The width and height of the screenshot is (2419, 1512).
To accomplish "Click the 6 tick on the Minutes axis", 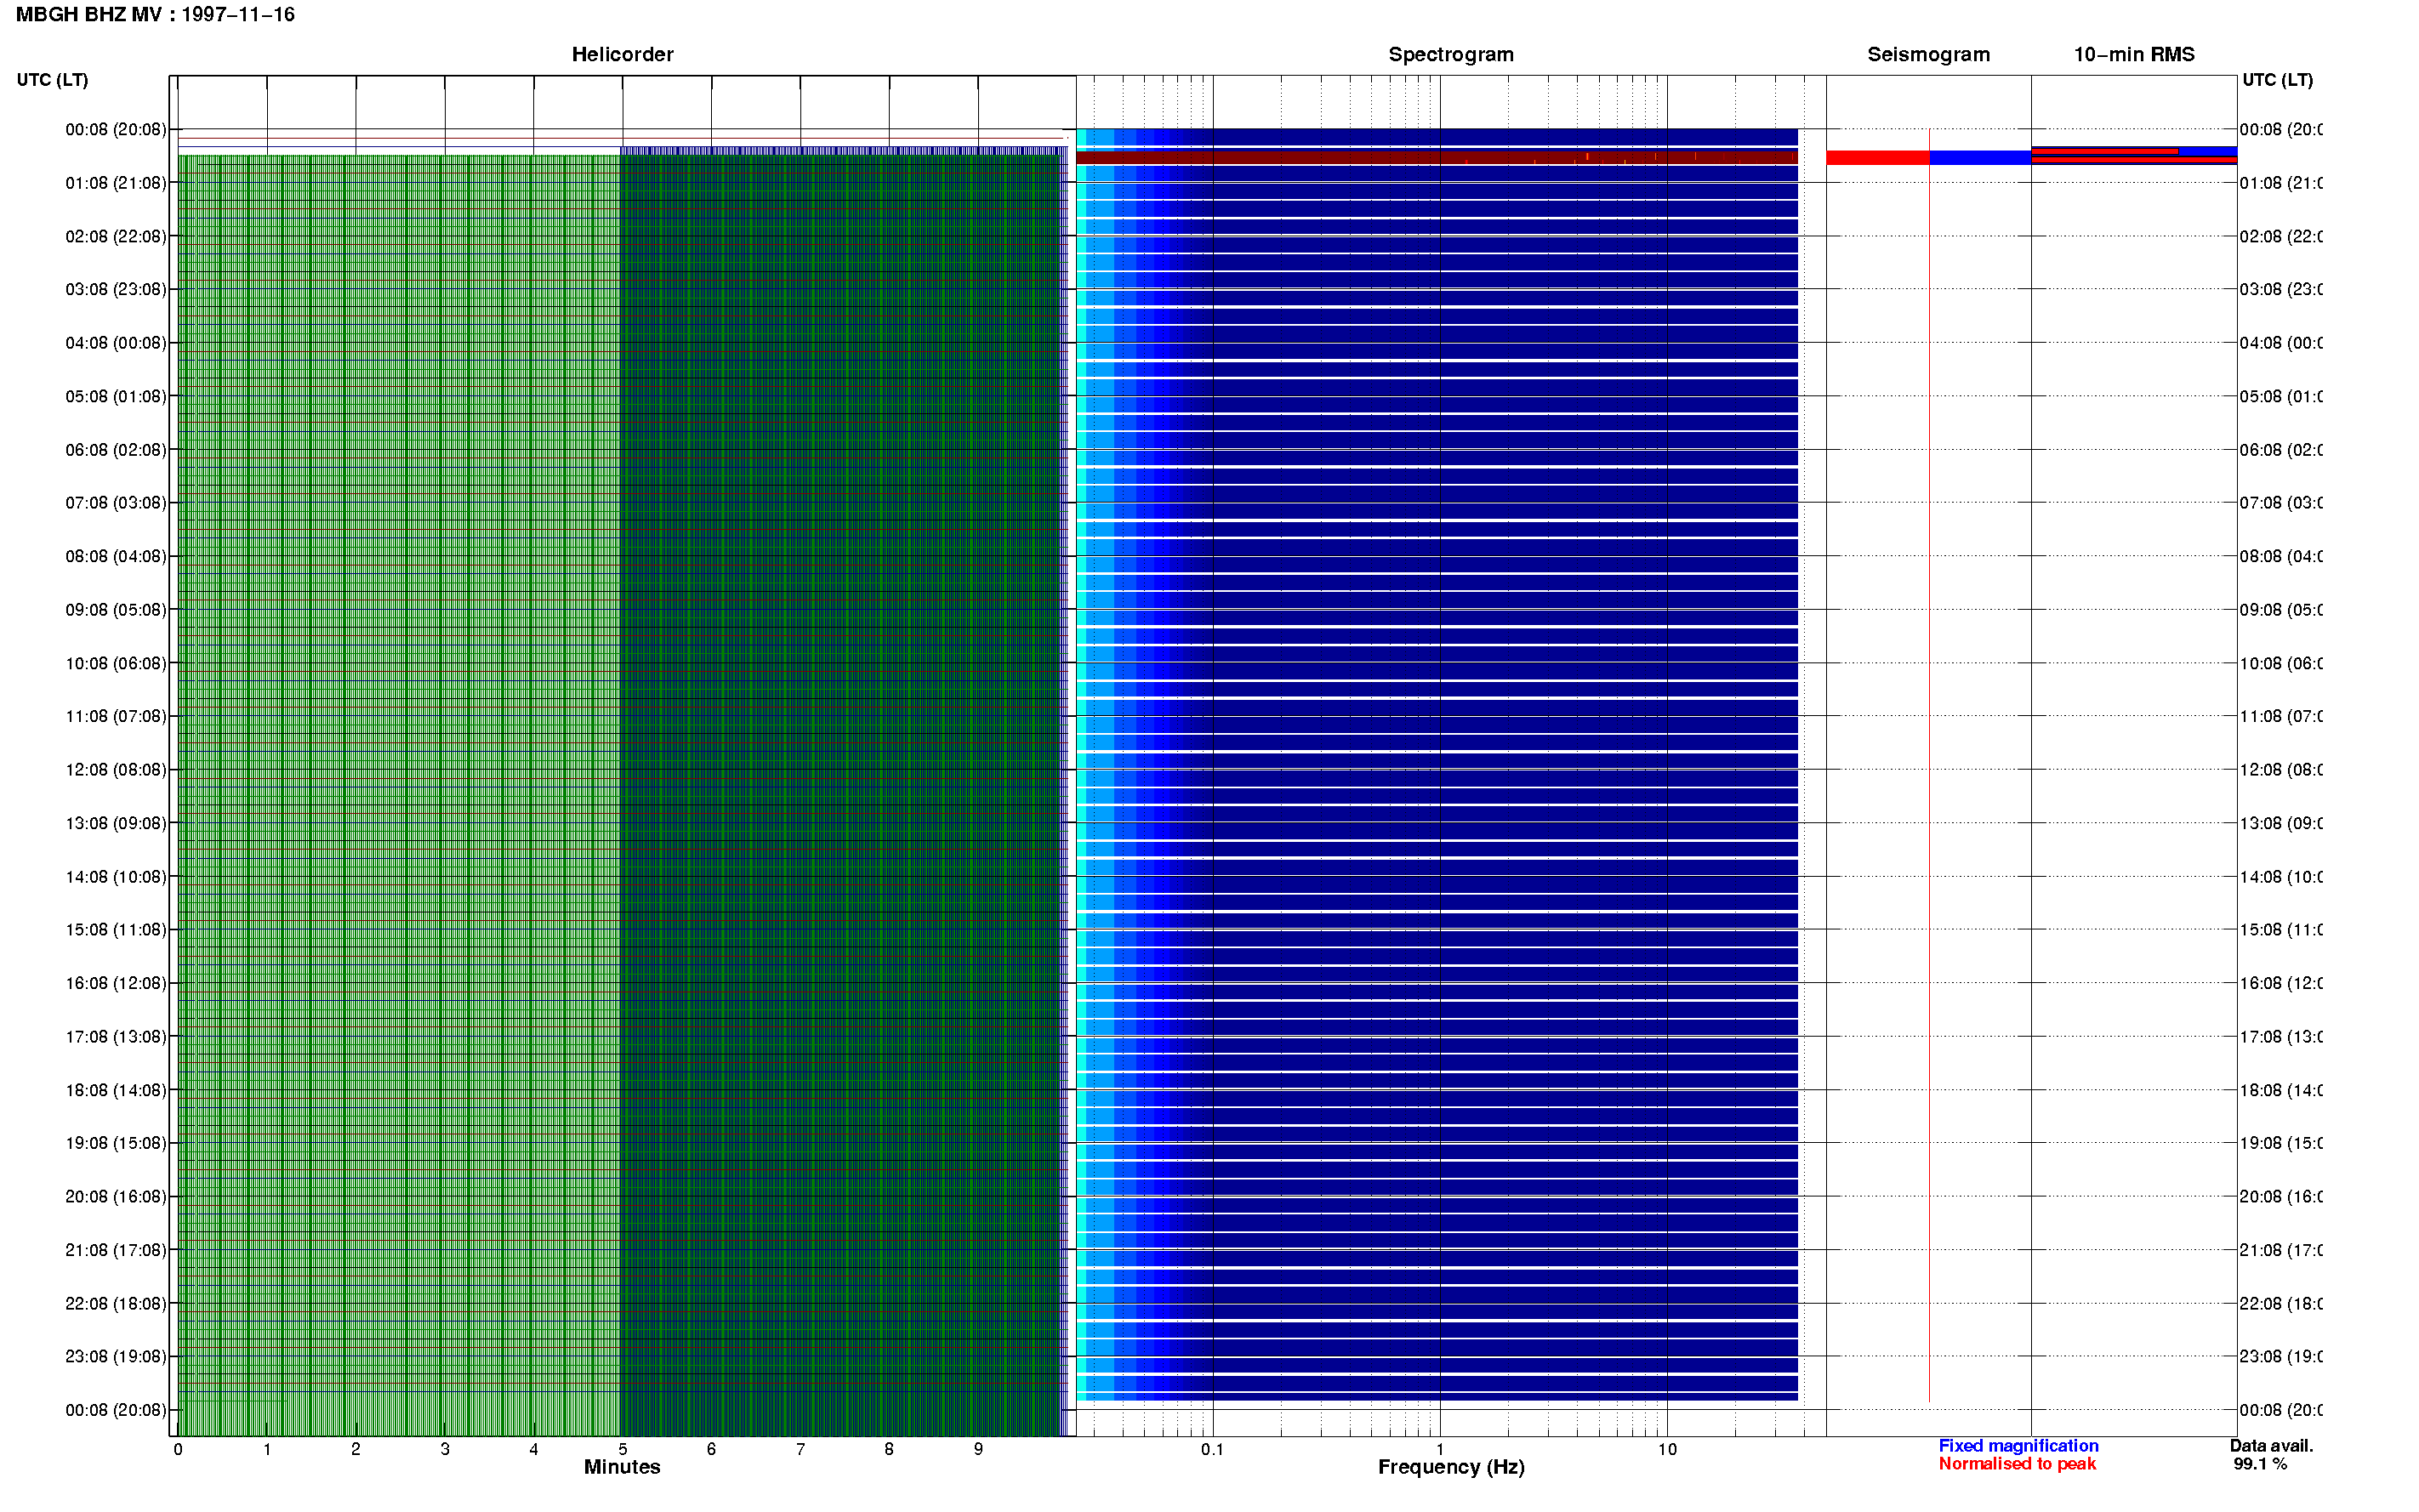I will pos(712,1449).
